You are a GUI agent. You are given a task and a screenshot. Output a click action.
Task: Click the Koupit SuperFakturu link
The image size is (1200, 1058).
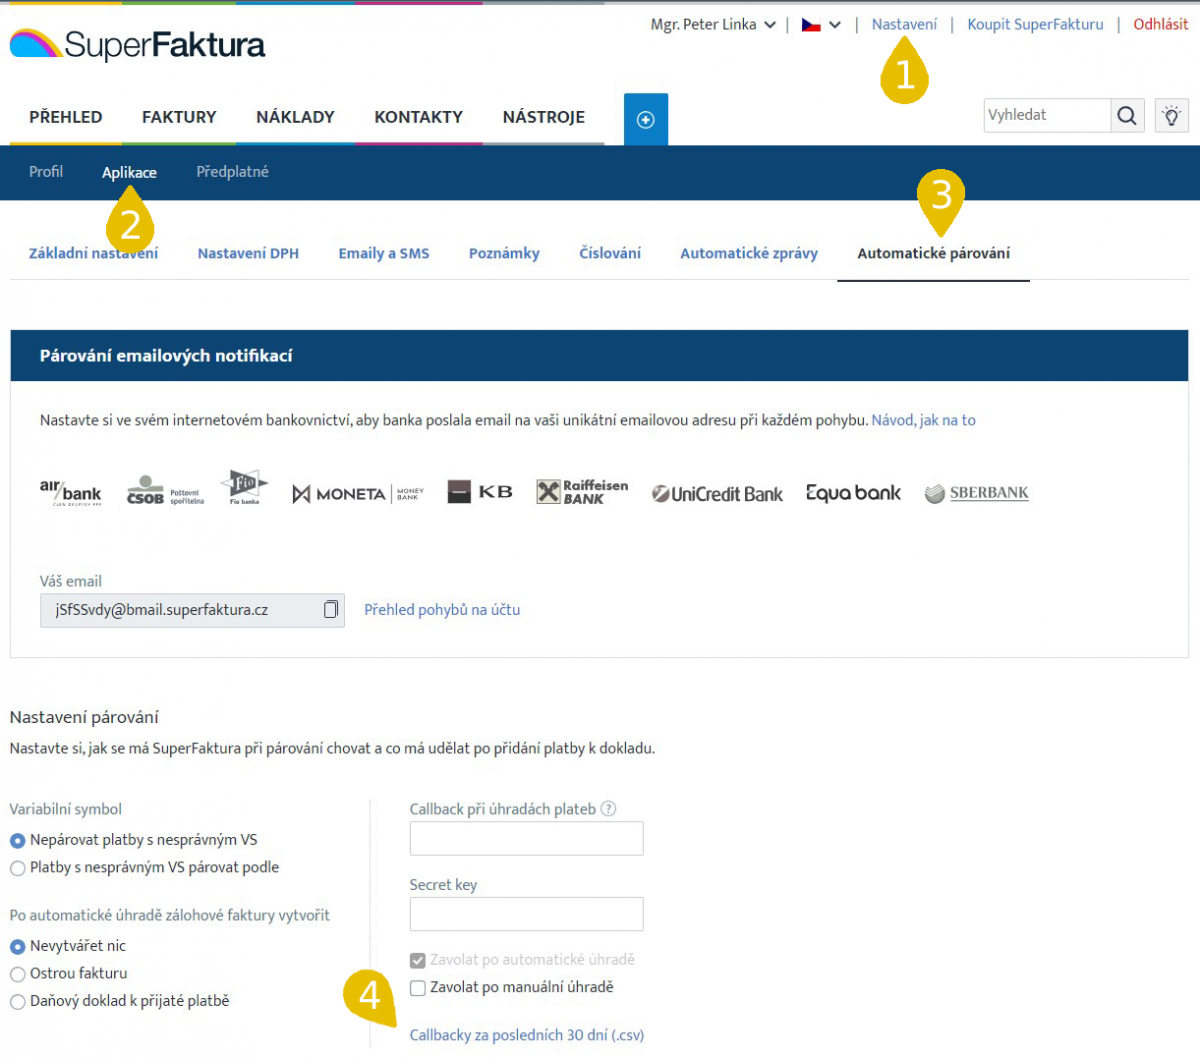tap(1035, 25)
